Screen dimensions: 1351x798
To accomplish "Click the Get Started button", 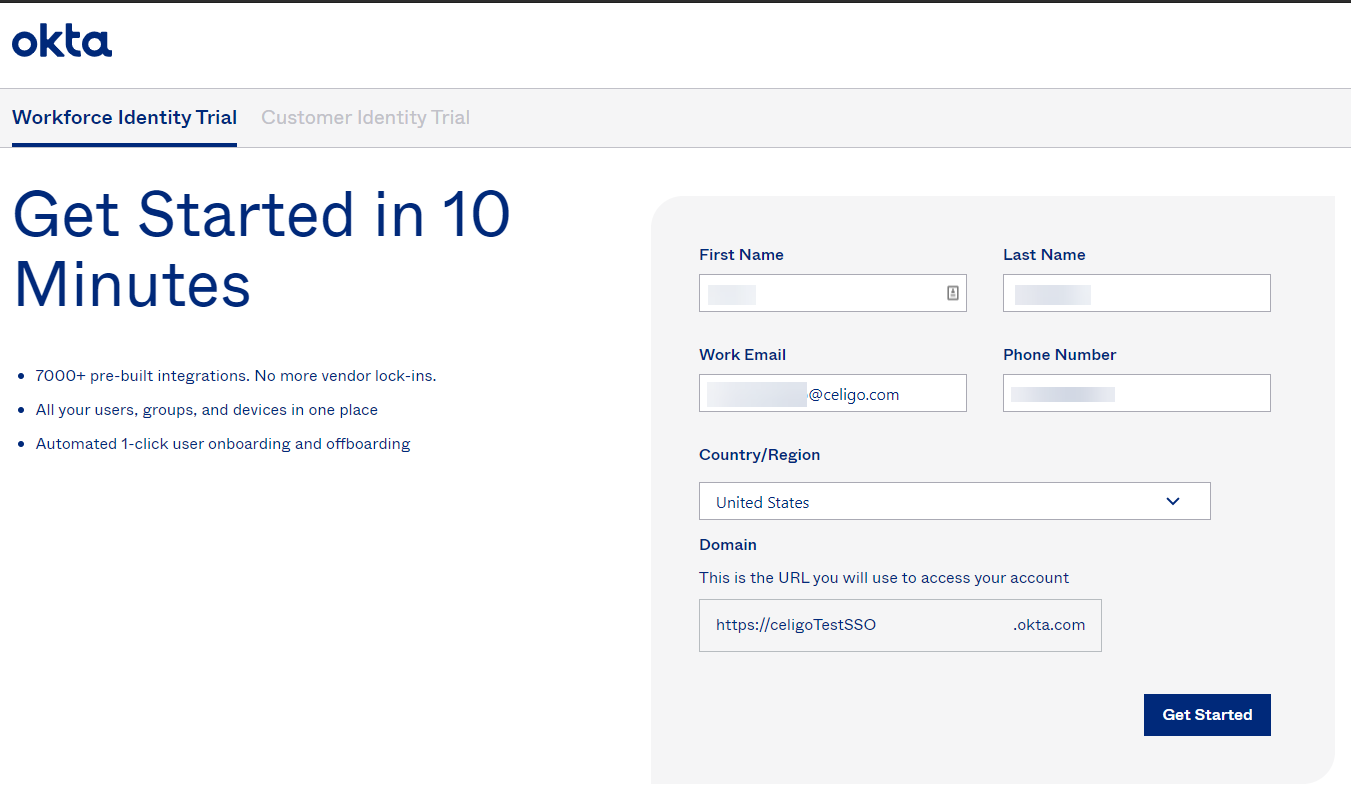I will point(1207,715).
